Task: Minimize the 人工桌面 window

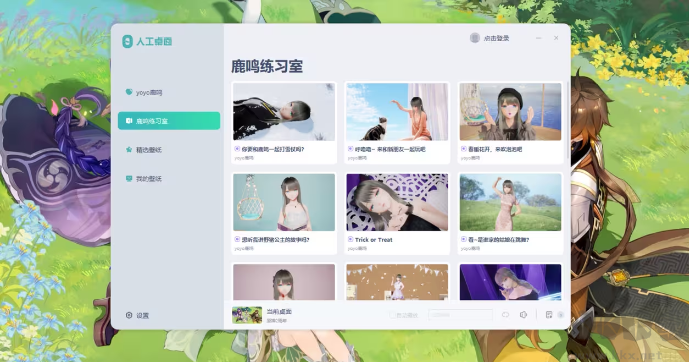Action: coord(539,38)
